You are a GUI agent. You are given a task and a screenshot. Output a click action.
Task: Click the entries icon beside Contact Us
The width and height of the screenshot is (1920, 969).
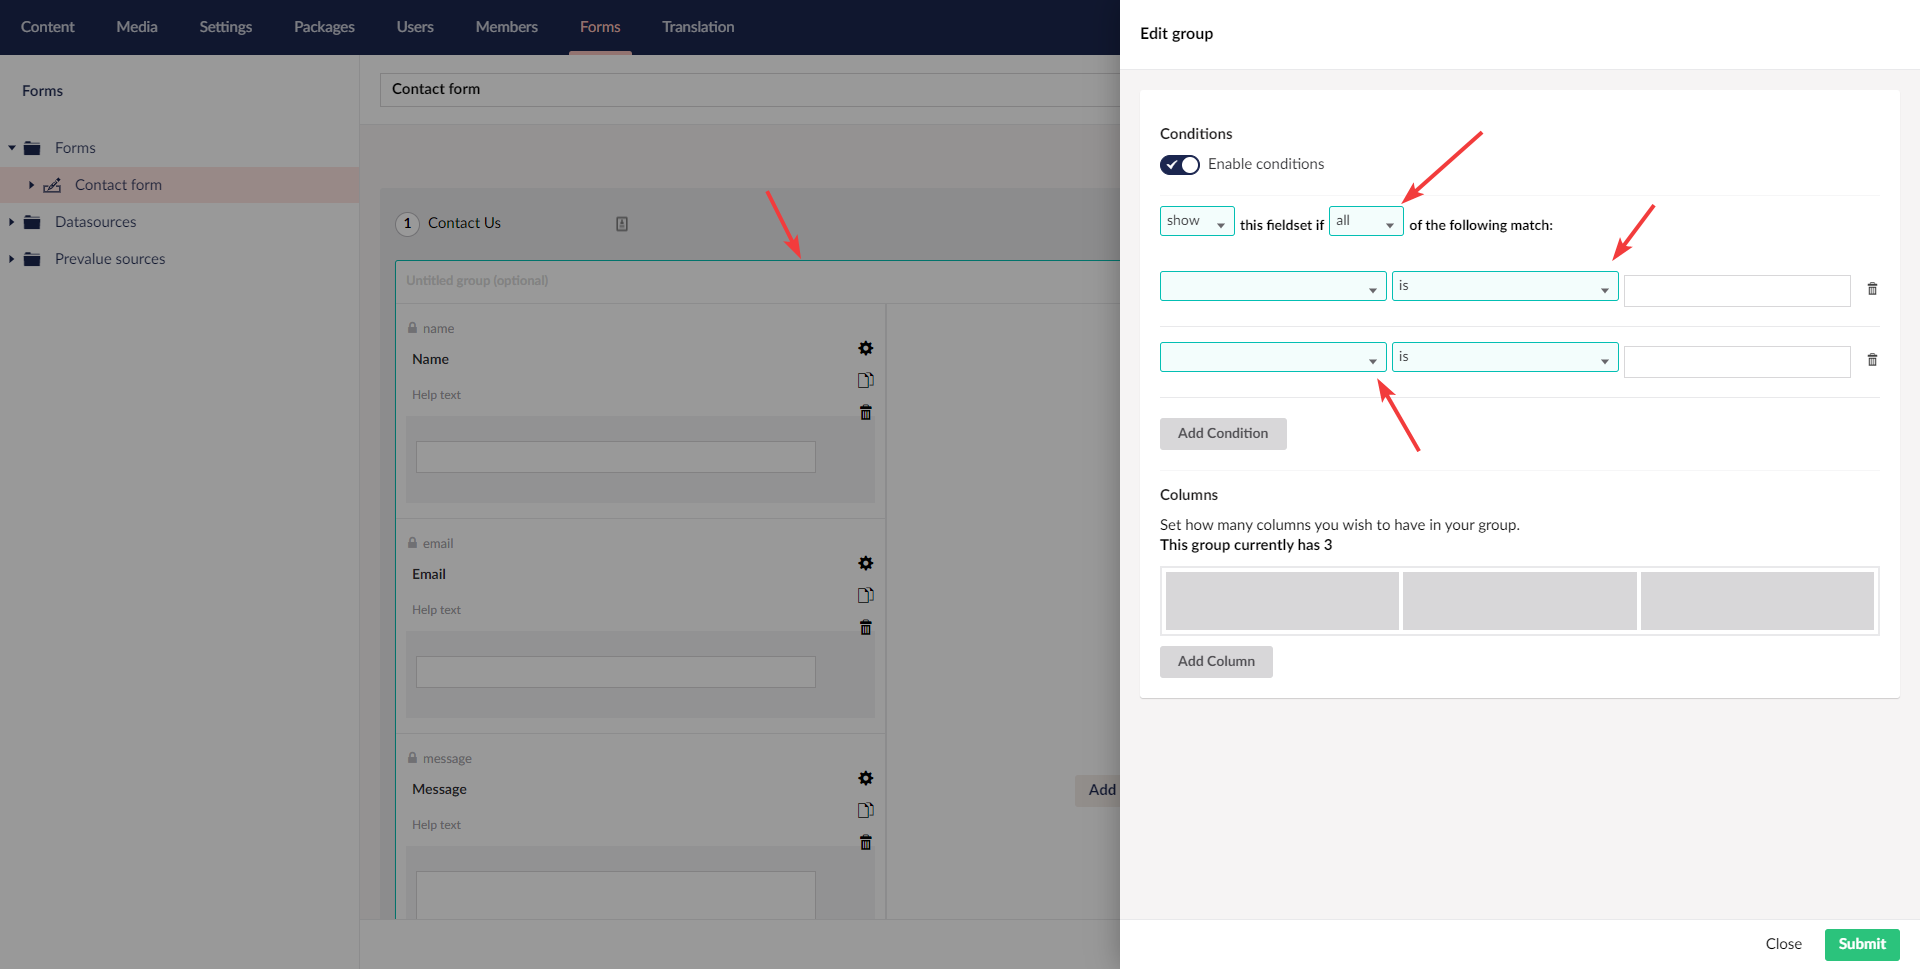point(622,223)
